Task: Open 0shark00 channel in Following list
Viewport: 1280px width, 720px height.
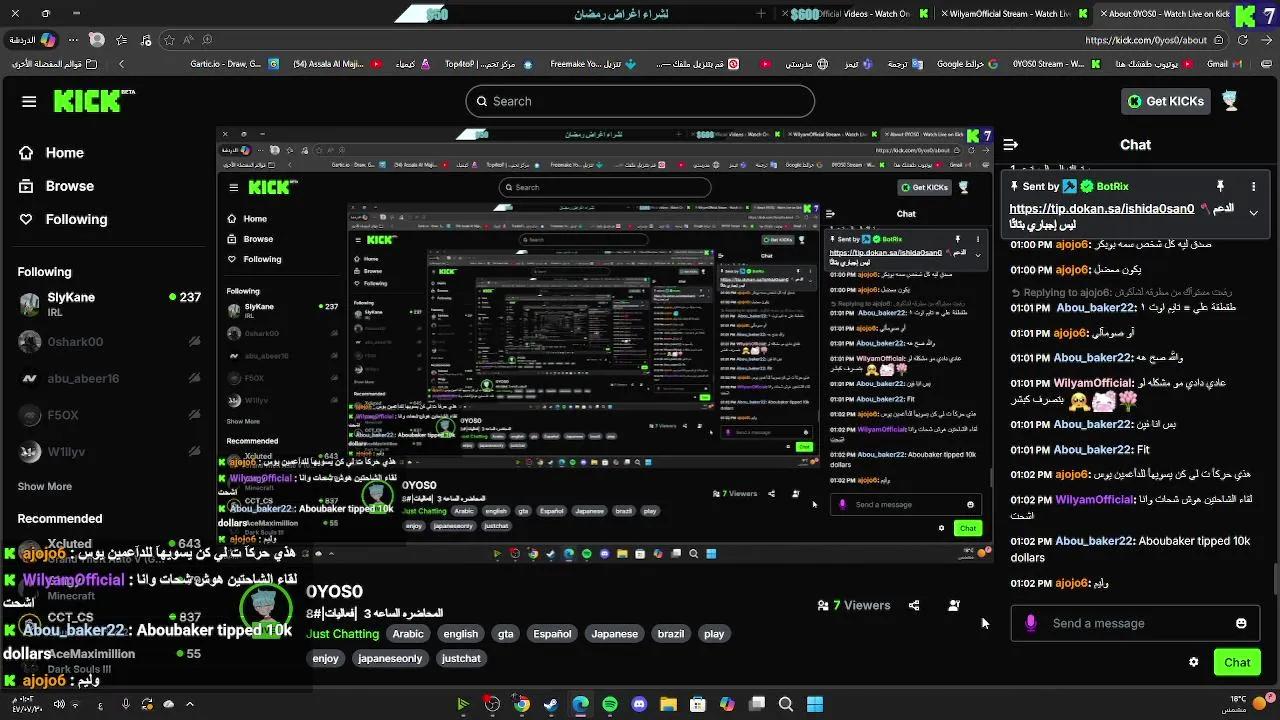Action: click(109, 341)
